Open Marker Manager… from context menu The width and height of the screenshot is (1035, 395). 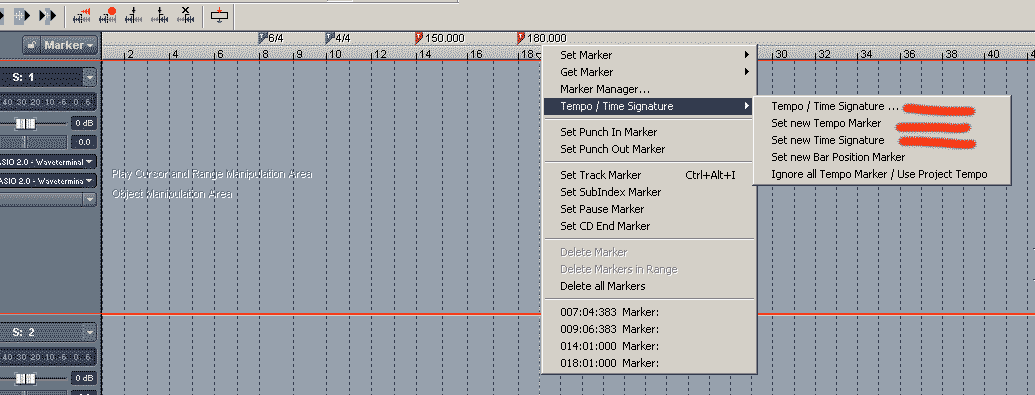(605, 89)
